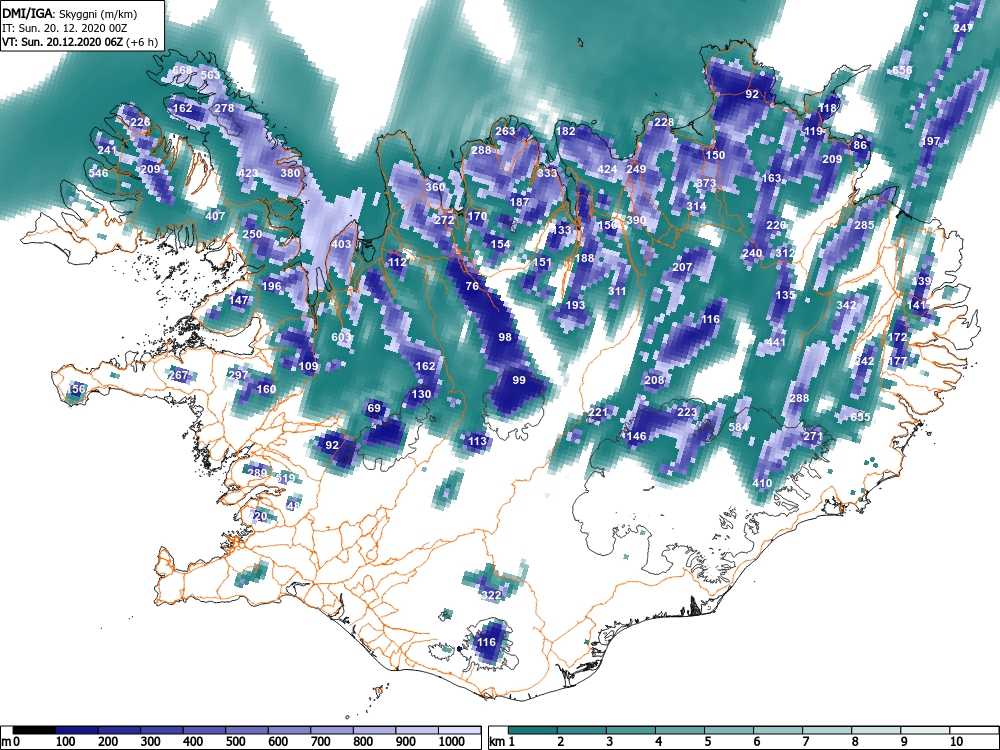Viewport: 1000px width, 750px height.
Task: Pick the palest lavender swatch right of 1000 m
Action: tap(459, 730)
